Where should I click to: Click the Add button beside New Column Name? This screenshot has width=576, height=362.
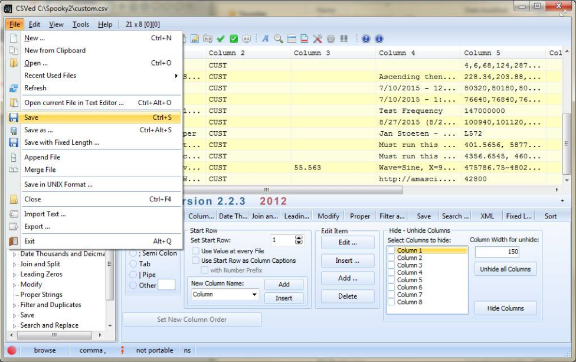tap(284, 284)
